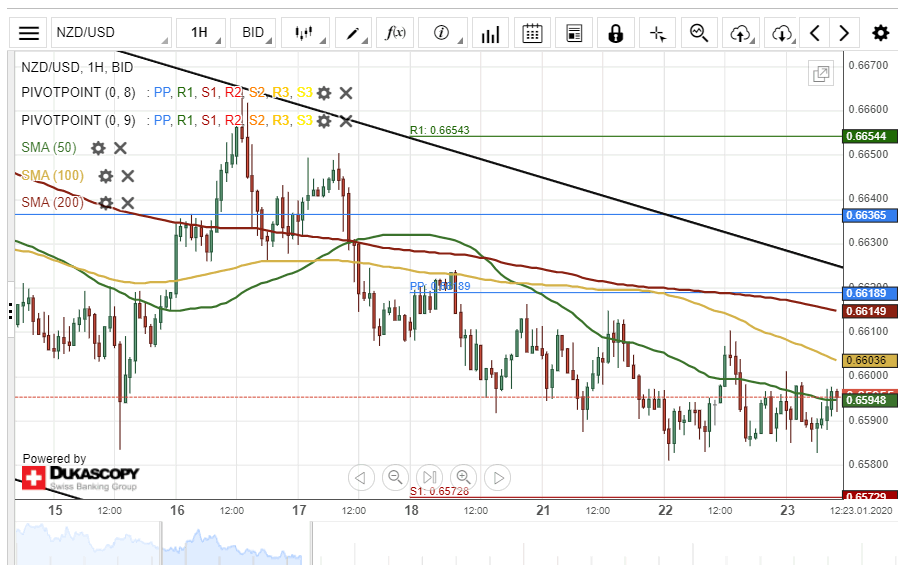
Task: Open the news panel icon
Action: point(574,32)
